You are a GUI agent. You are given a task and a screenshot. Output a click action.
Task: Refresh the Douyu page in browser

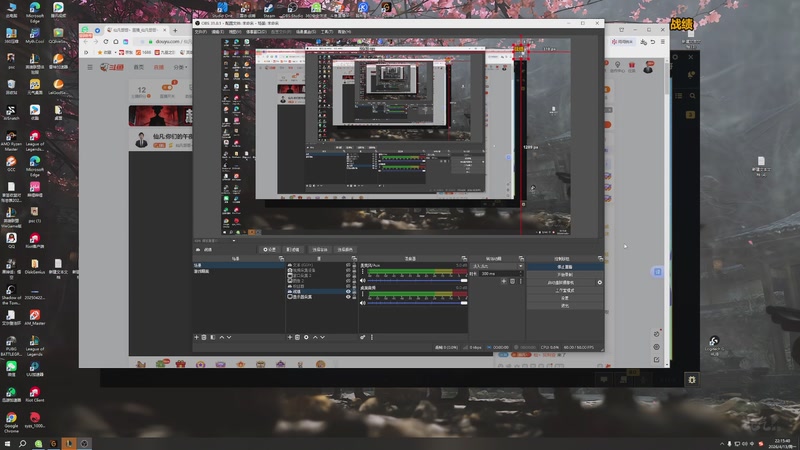click(x=106, y=41)
